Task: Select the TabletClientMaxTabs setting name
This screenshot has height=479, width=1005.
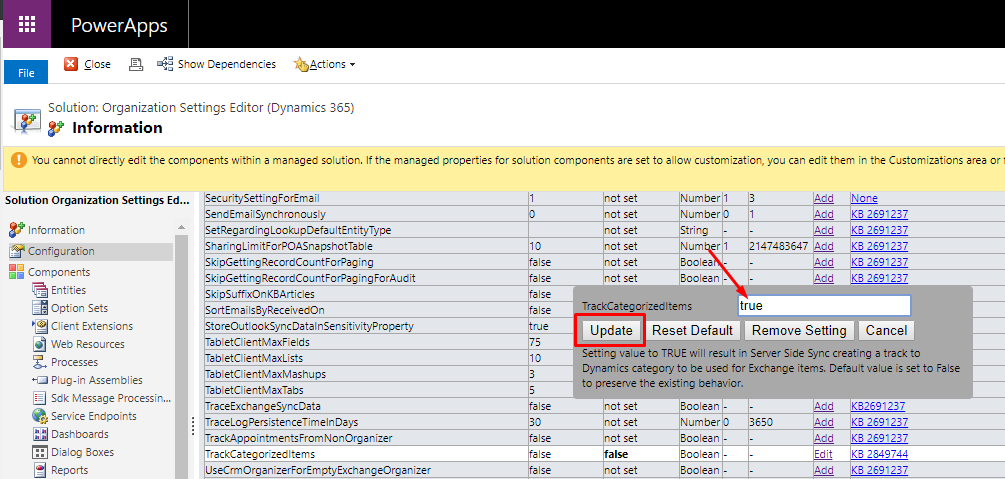Action: pyautogui.click(x=254, y=390)
